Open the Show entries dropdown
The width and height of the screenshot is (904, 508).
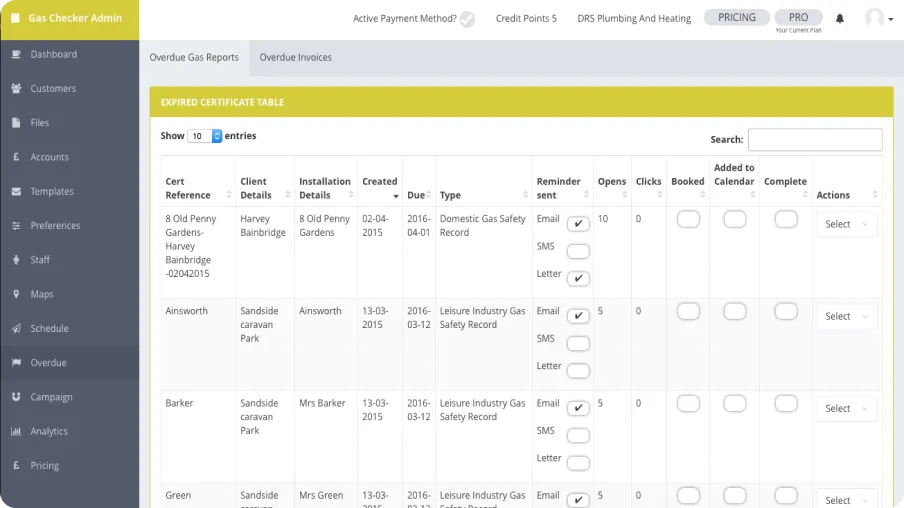click(x=204, y=136)
